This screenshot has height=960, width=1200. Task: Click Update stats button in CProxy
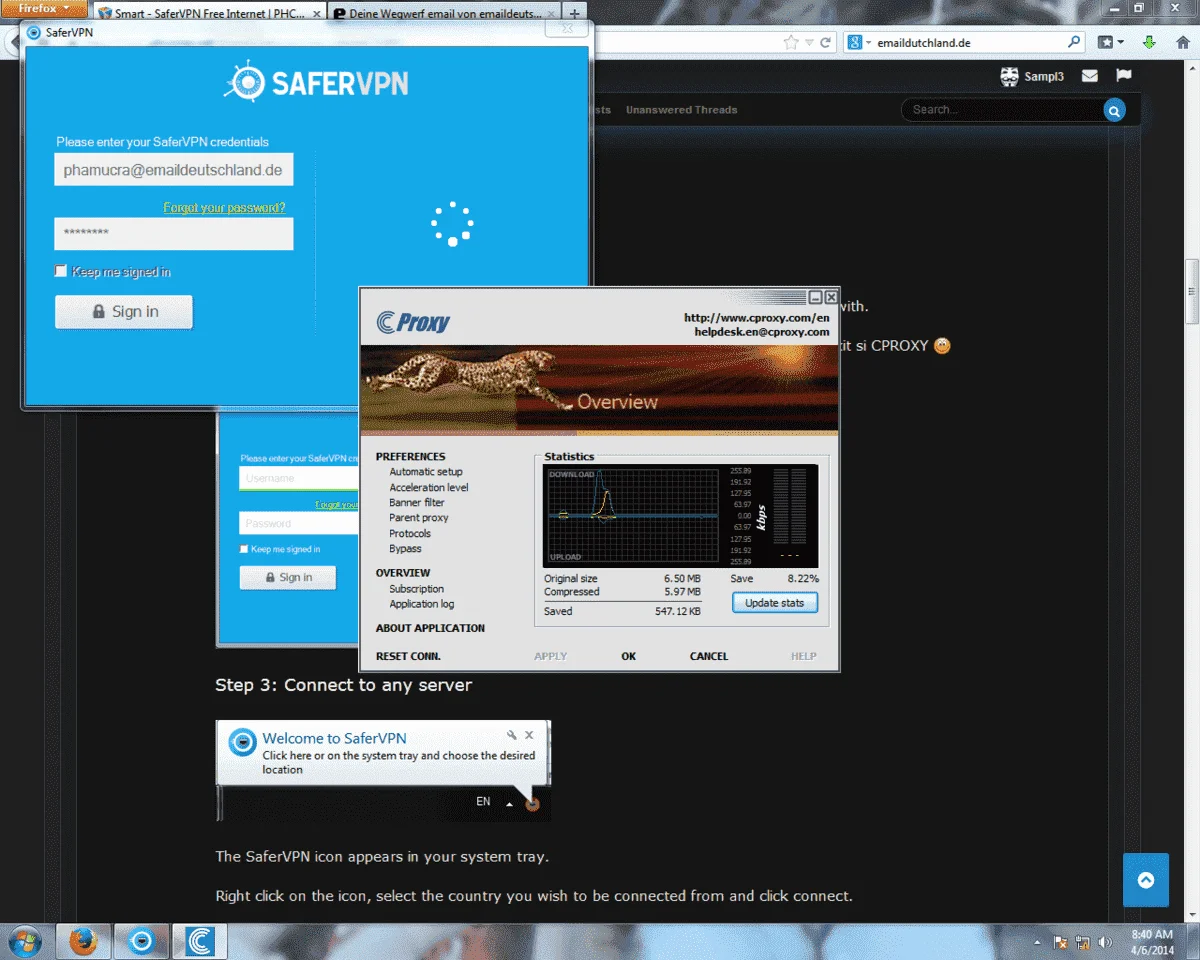tap(775, 603)
